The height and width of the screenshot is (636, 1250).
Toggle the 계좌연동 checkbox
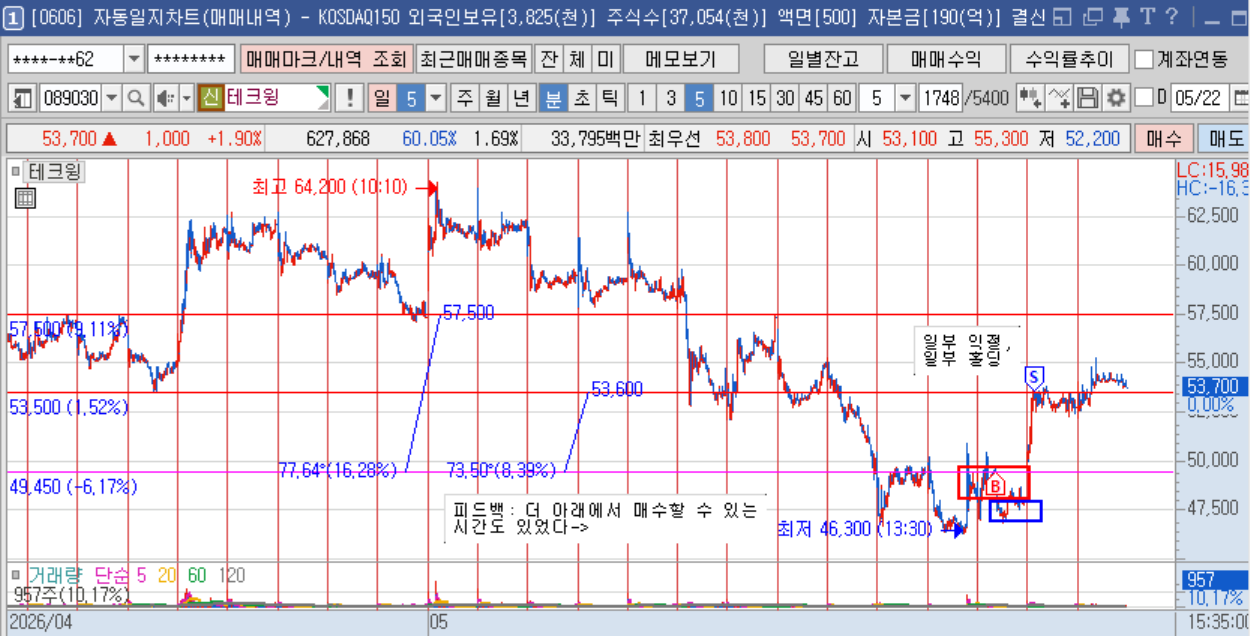1144,59
